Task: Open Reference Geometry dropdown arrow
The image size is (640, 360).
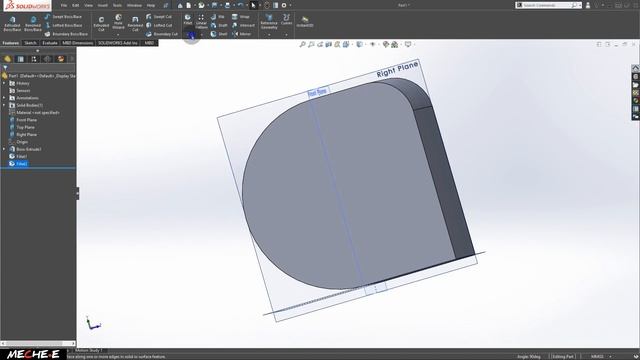Action: [x=269, y=34]
